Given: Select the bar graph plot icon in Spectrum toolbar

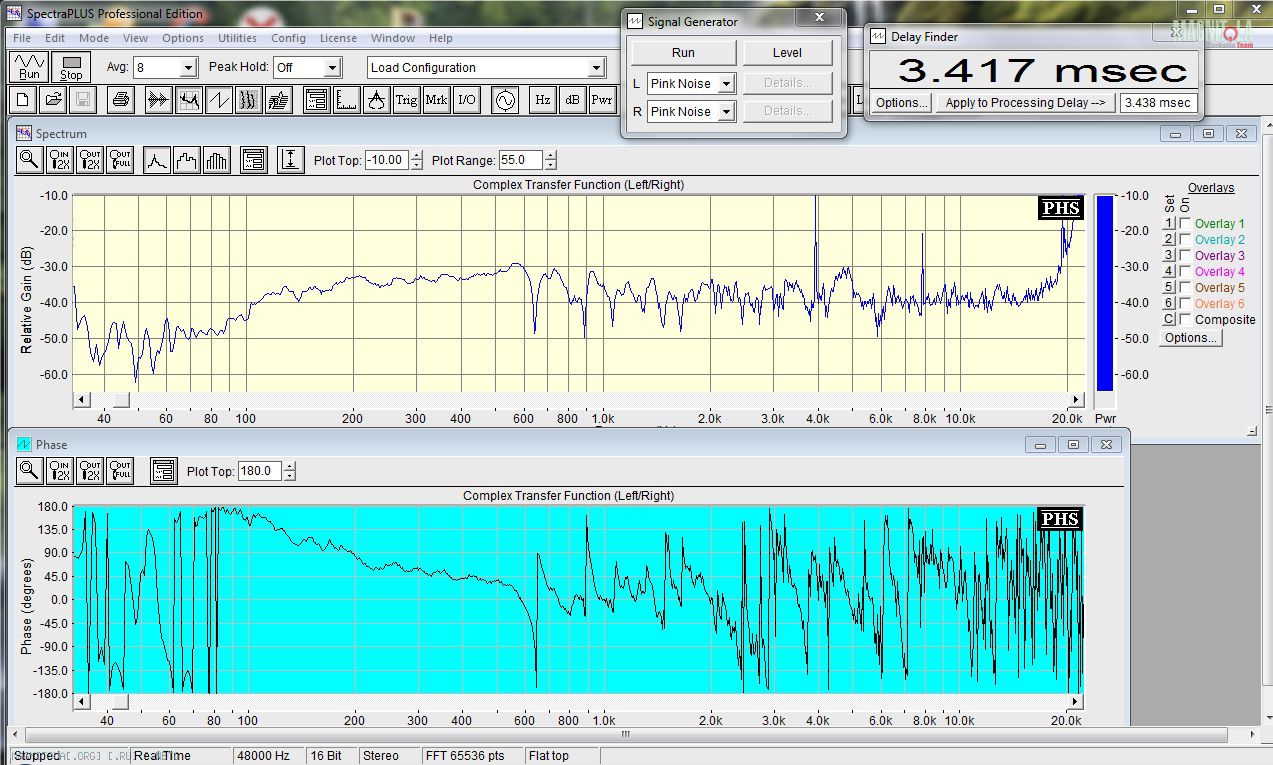Looking at the screenshot, I should click(x=216, y=160).
